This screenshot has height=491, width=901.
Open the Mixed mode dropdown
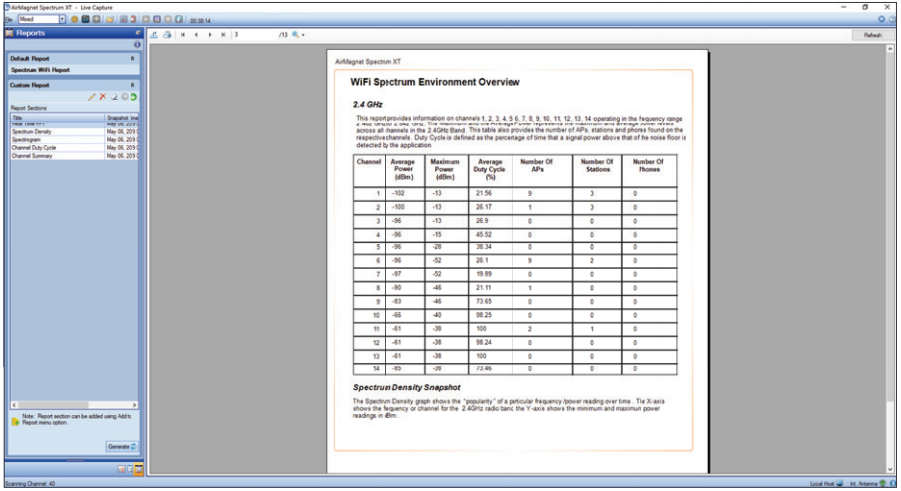pyautogui.click(x=62, y=19)
